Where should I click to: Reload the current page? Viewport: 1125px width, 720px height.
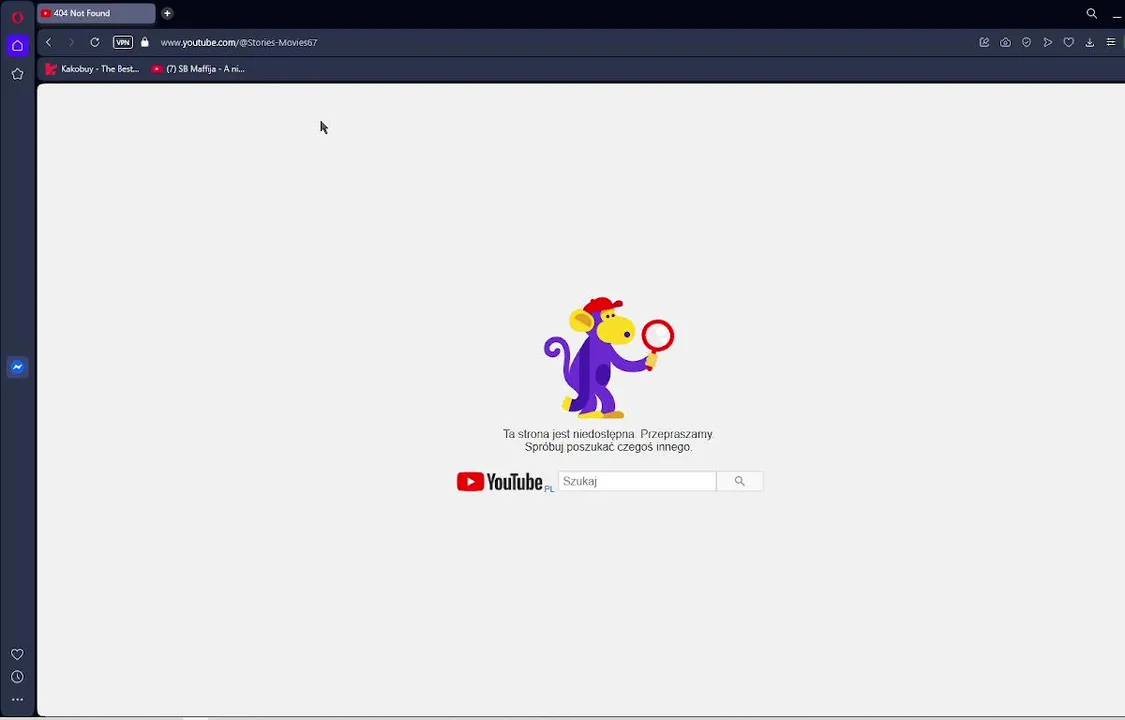(x=95, y=42)
